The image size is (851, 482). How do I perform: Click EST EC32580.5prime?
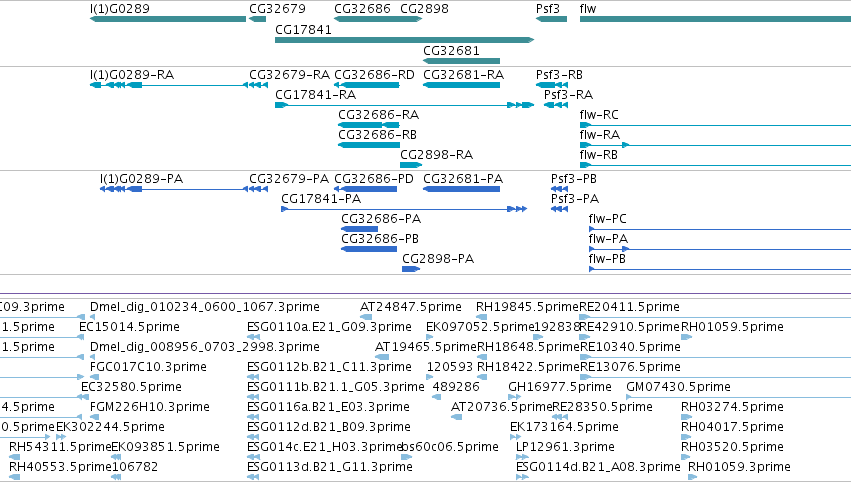coord(131,387)
